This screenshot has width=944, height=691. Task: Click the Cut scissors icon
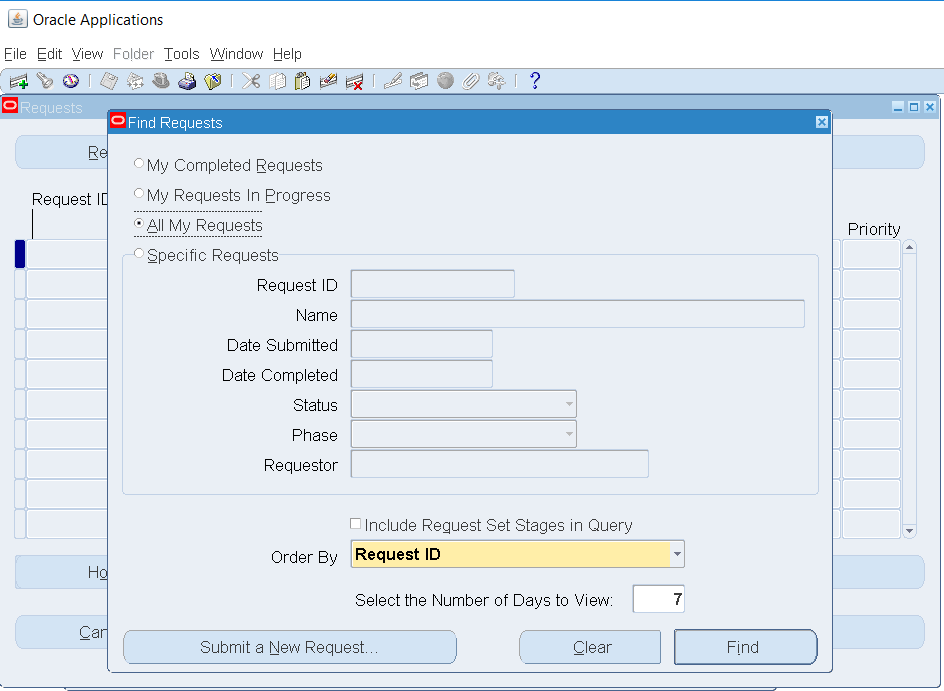[251, 81]
